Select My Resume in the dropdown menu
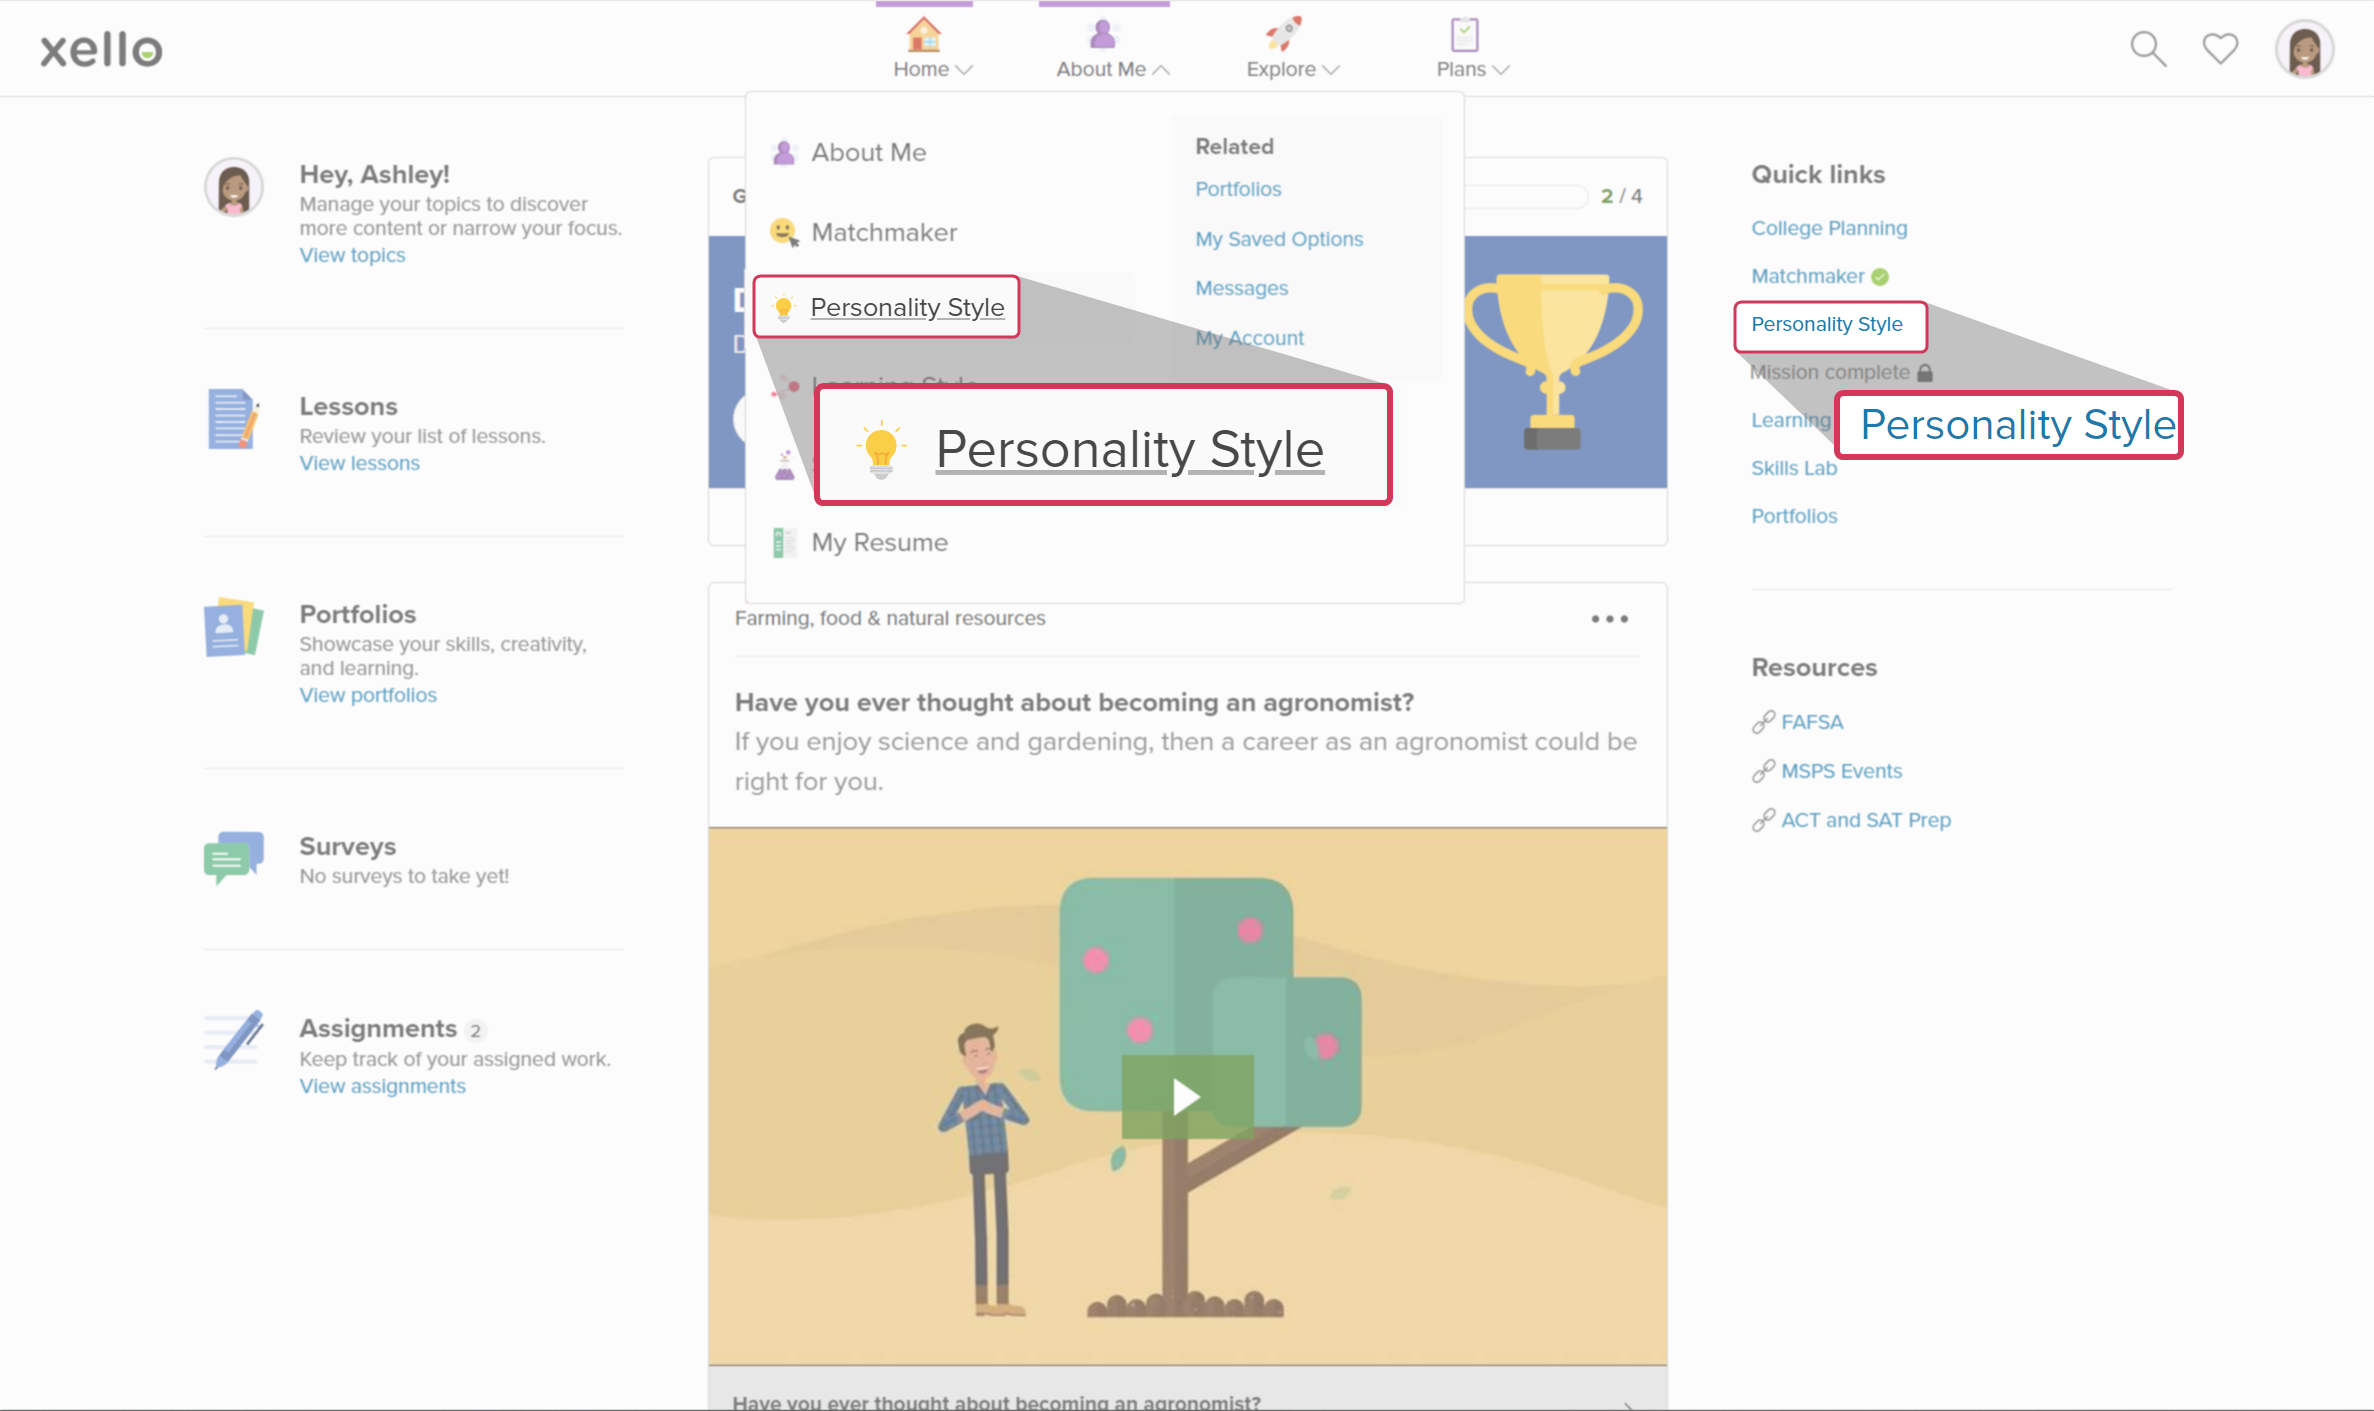The width and height of the screenshot is (2374, 1411). point(879,542)
